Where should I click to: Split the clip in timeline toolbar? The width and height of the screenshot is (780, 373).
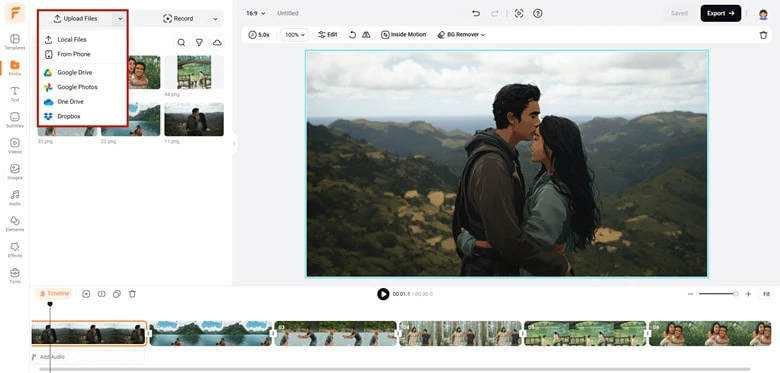(x=101, y=294)
